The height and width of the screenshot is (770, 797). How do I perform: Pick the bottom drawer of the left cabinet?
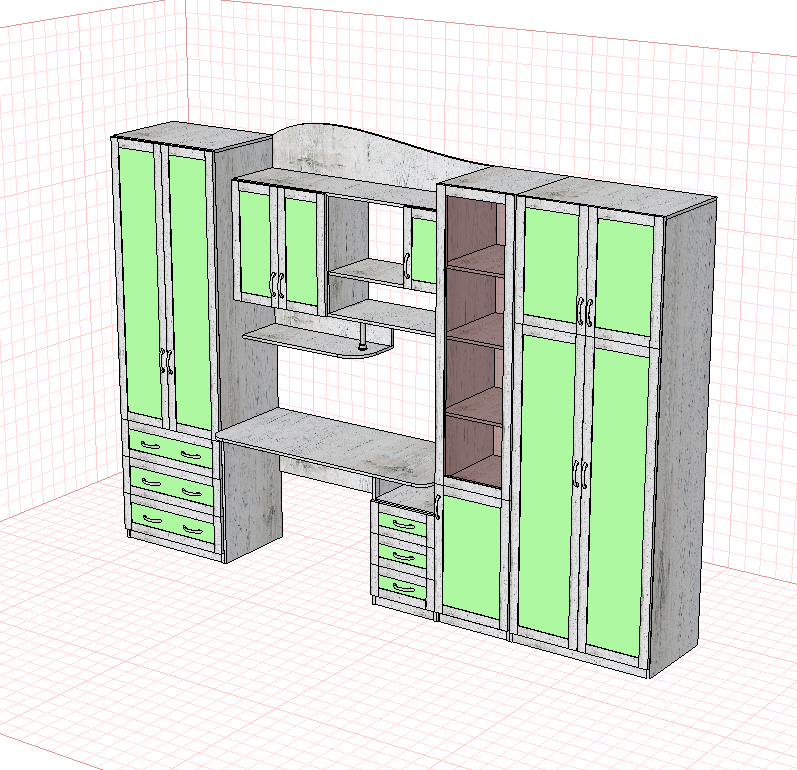174,523
